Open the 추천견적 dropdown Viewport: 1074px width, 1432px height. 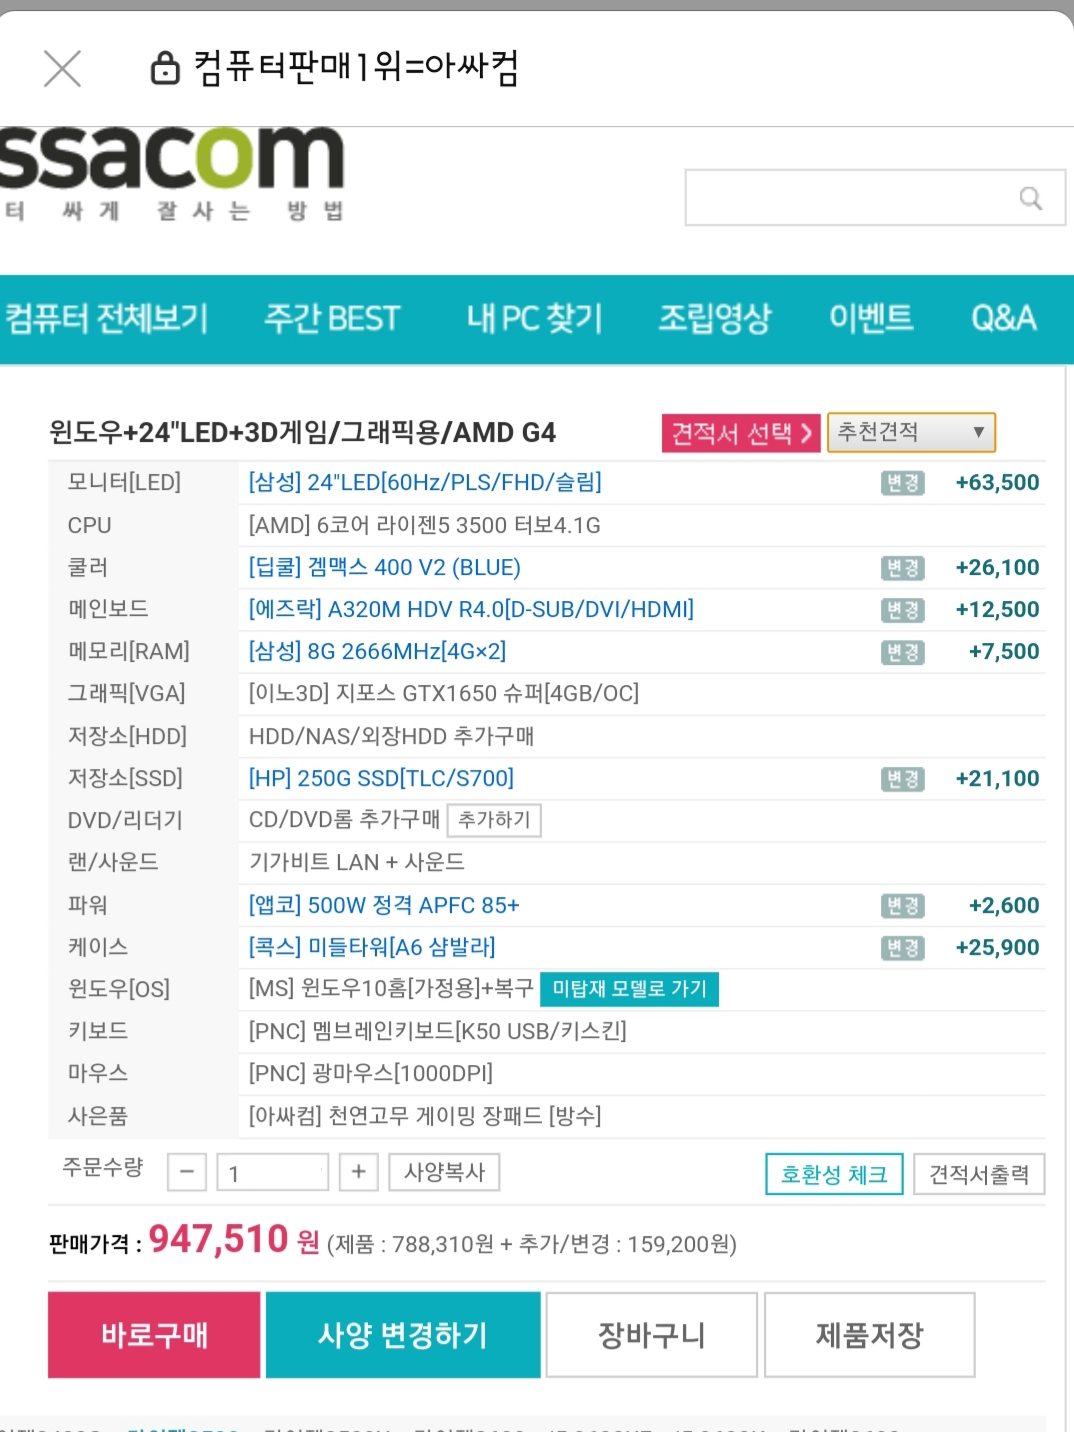911,432
